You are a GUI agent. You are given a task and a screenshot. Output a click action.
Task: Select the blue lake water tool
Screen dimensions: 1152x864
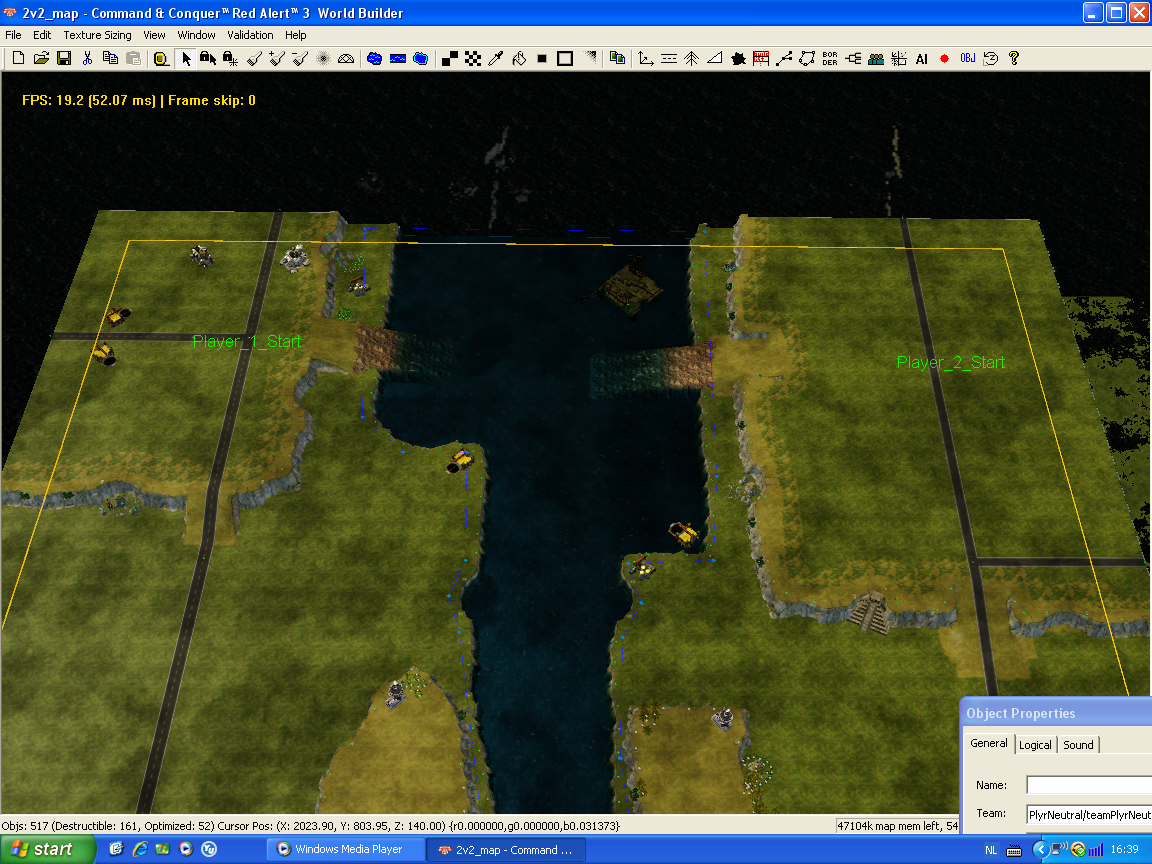click(x=375, y=58)
